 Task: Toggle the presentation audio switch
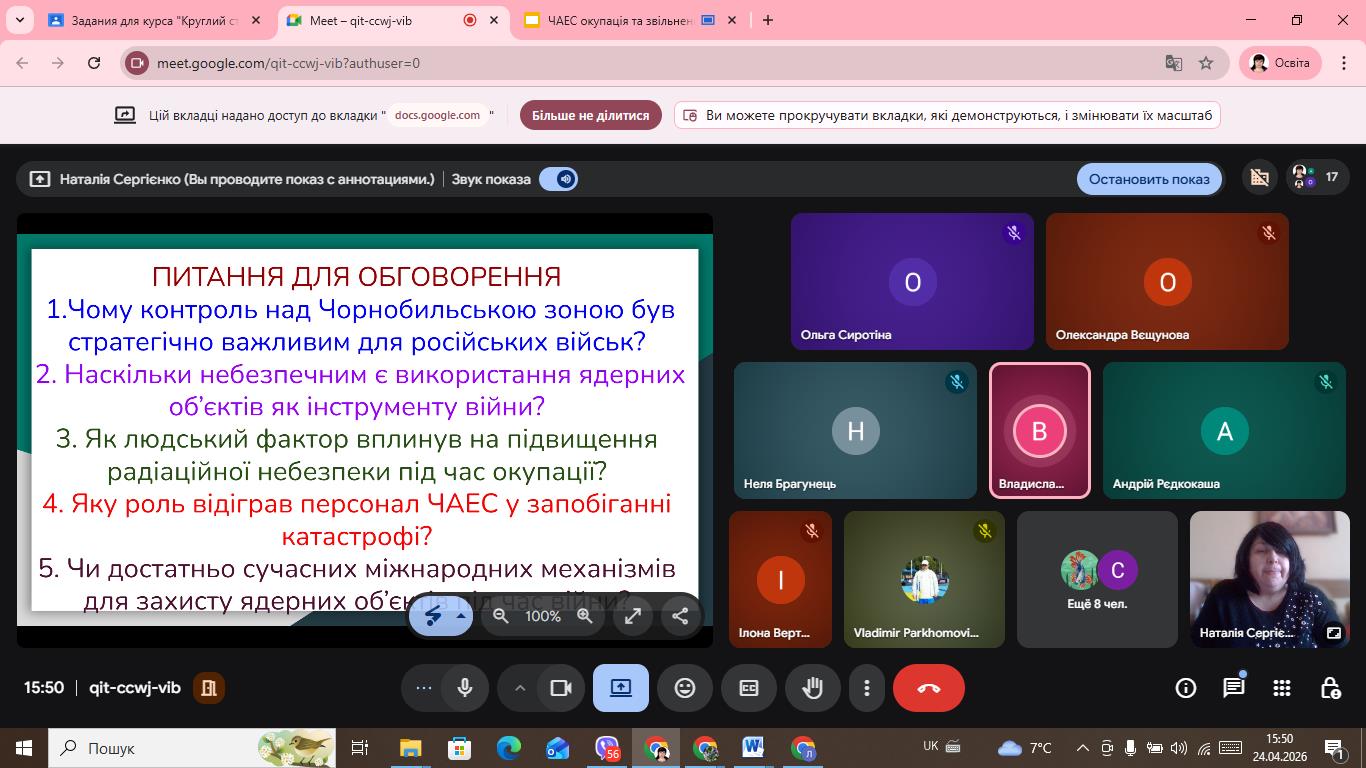558,179
